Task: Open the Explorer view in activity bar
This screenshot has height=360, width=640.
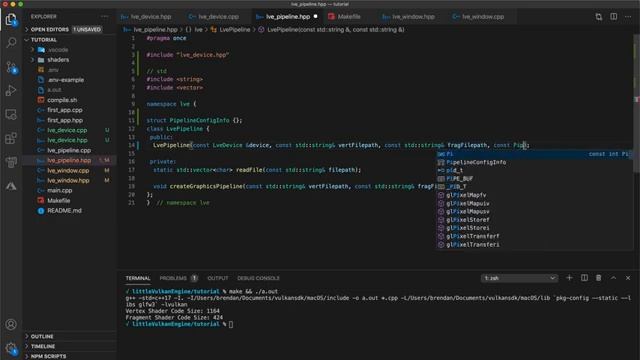Action: tap(11, 19)
